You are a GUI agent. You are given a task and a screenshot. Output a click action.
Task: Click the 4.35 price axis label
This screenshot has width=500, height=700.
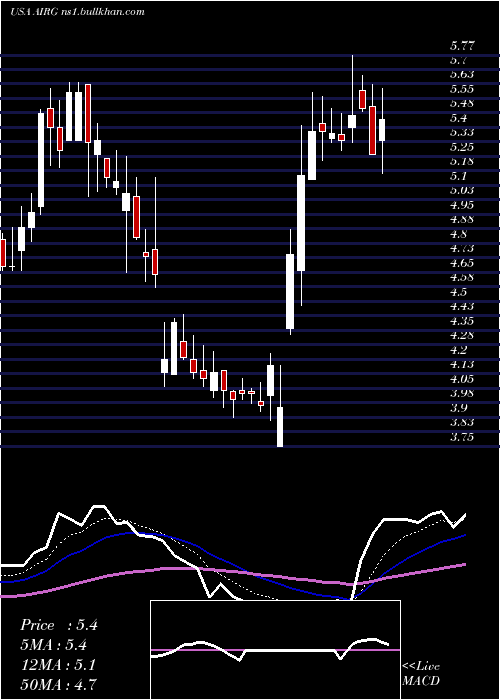tap(462, 321)
